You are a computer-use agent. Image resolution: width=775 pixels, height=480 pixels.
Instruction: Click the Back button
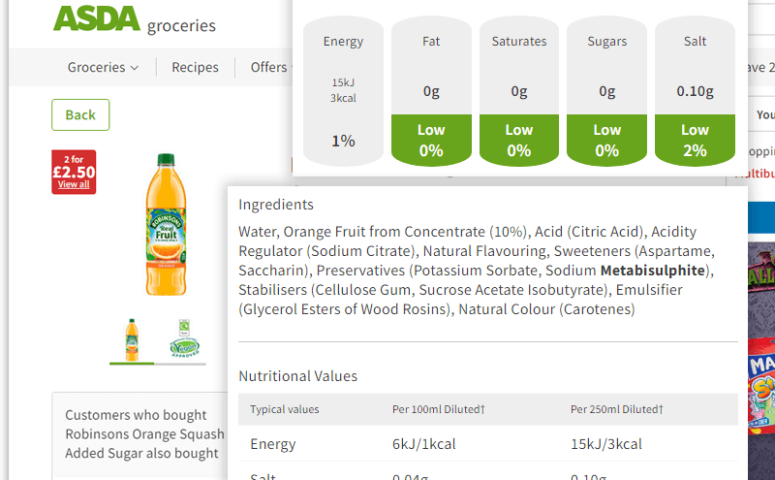click(x=81, y=115)
